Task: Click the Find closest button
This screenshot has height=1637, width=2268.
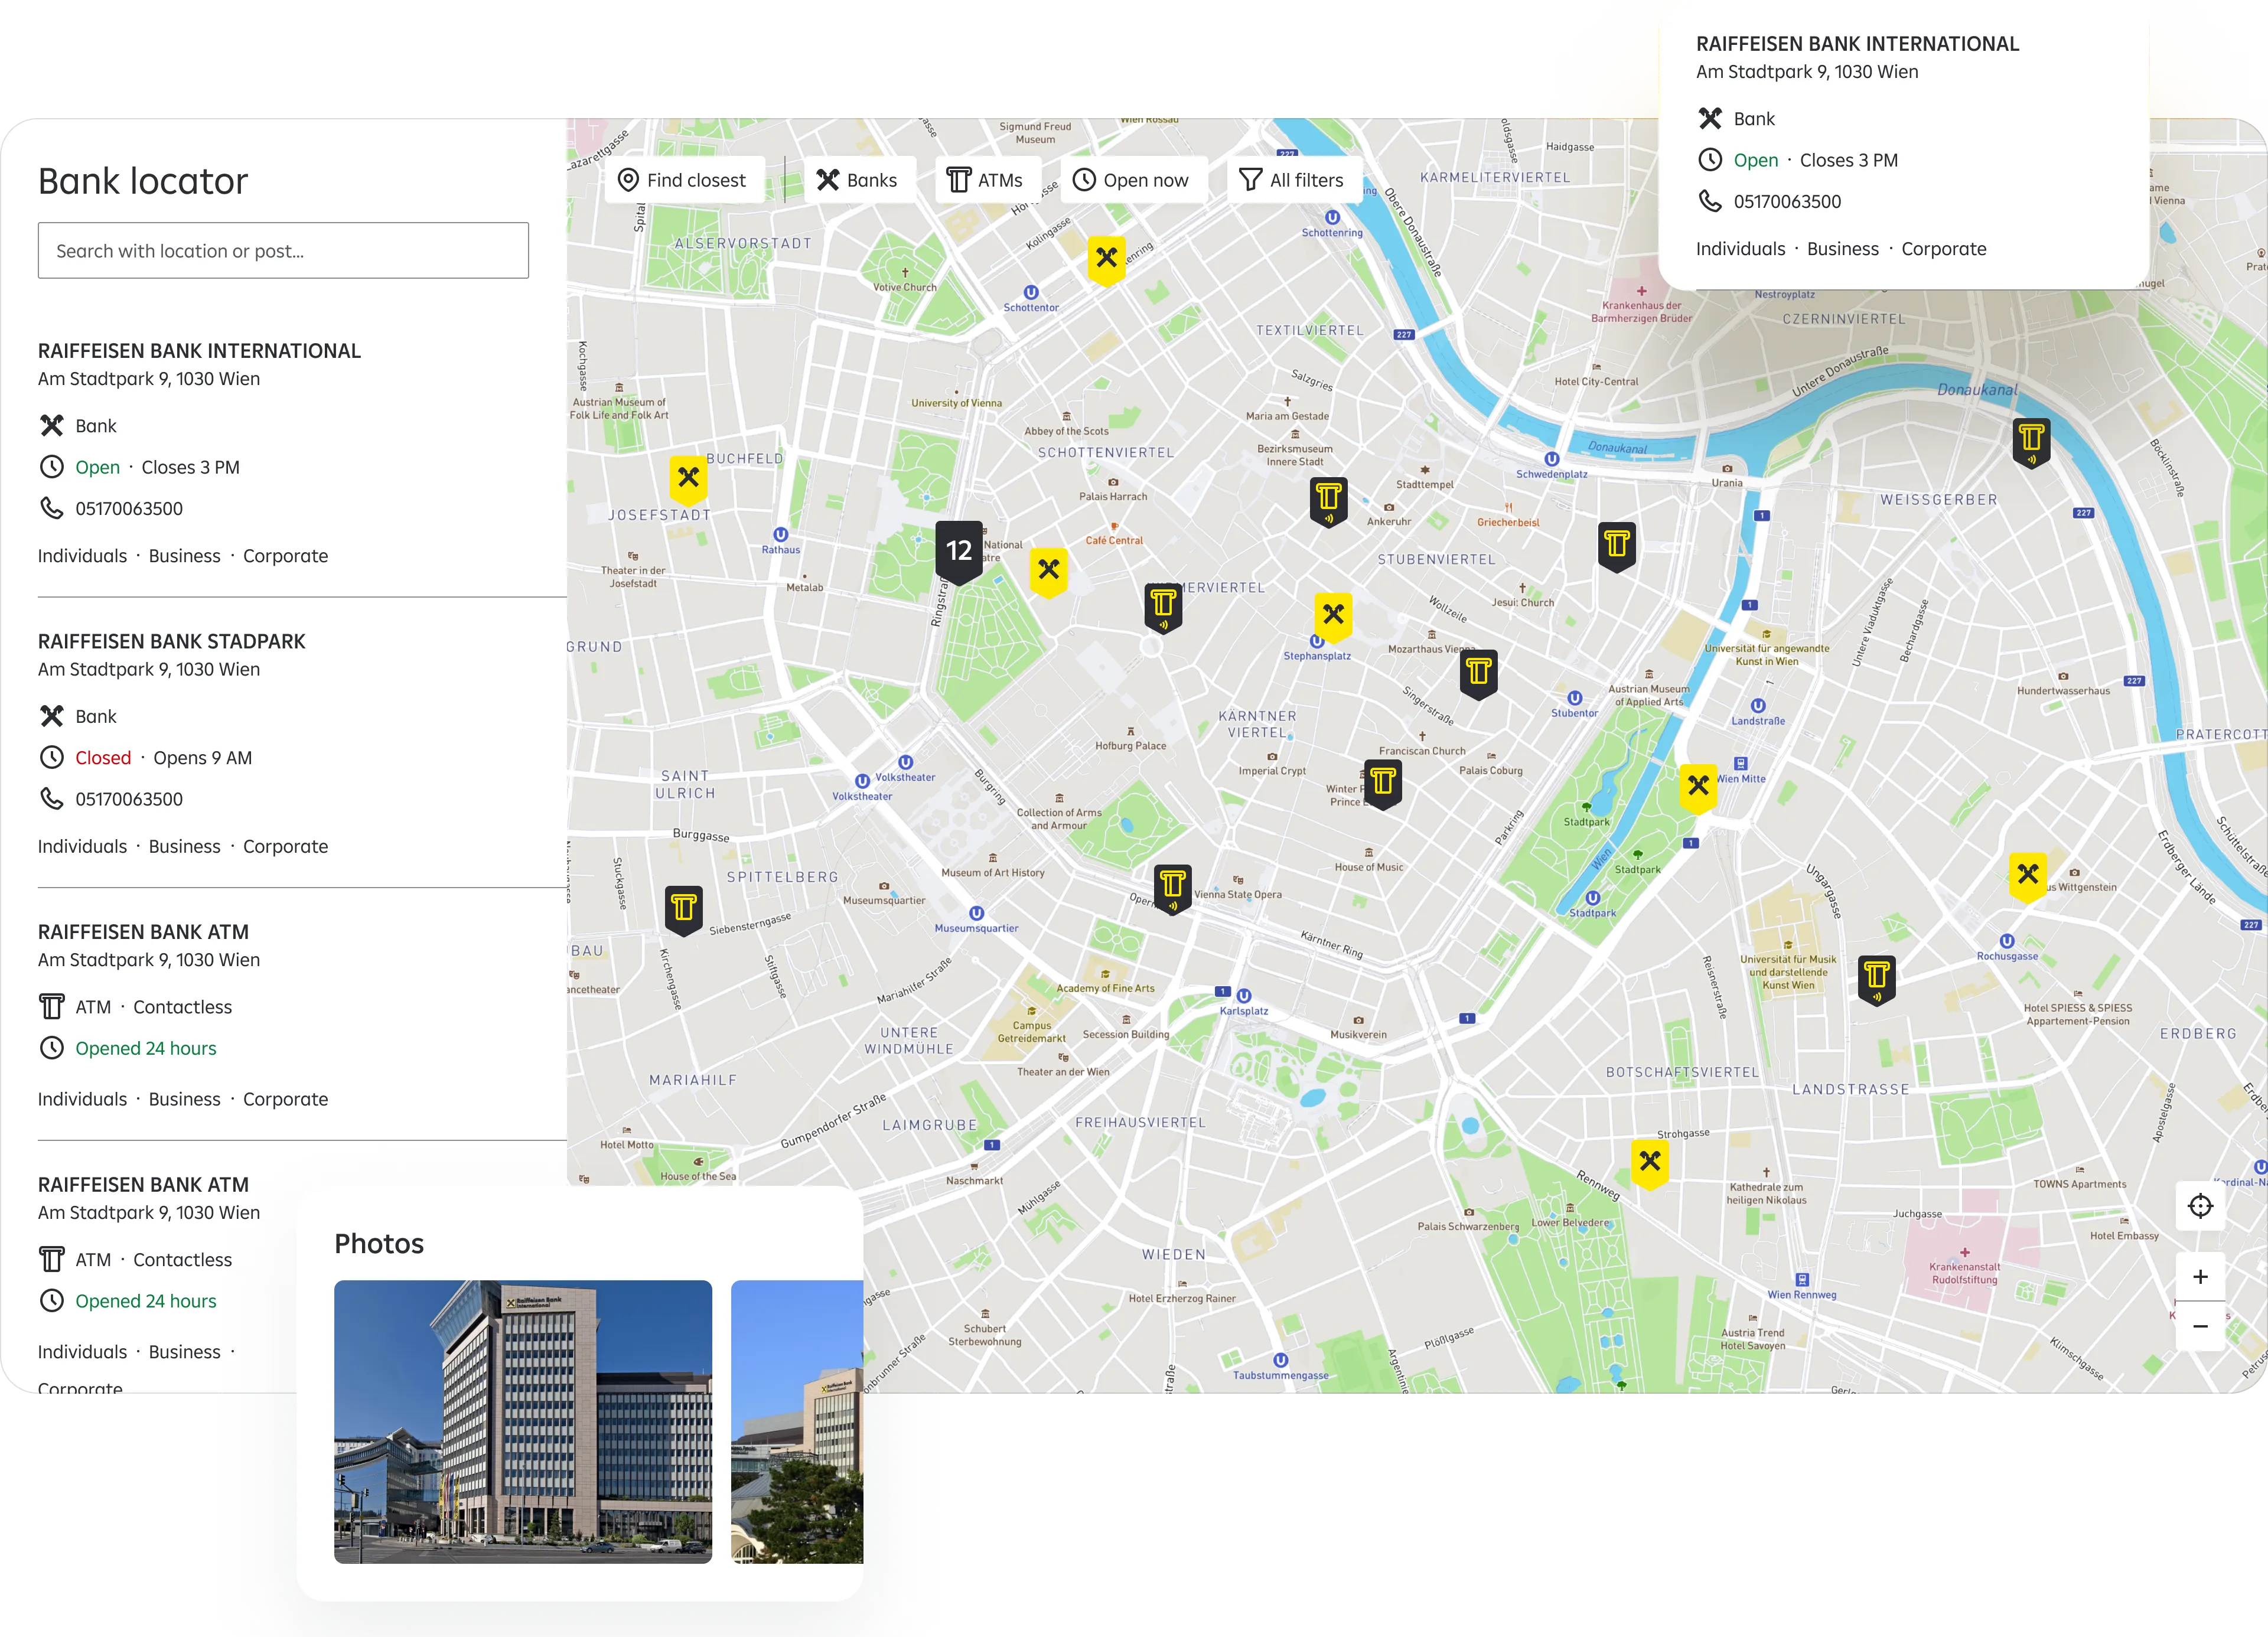Action: pyautogui.click(x=684, y=180)
